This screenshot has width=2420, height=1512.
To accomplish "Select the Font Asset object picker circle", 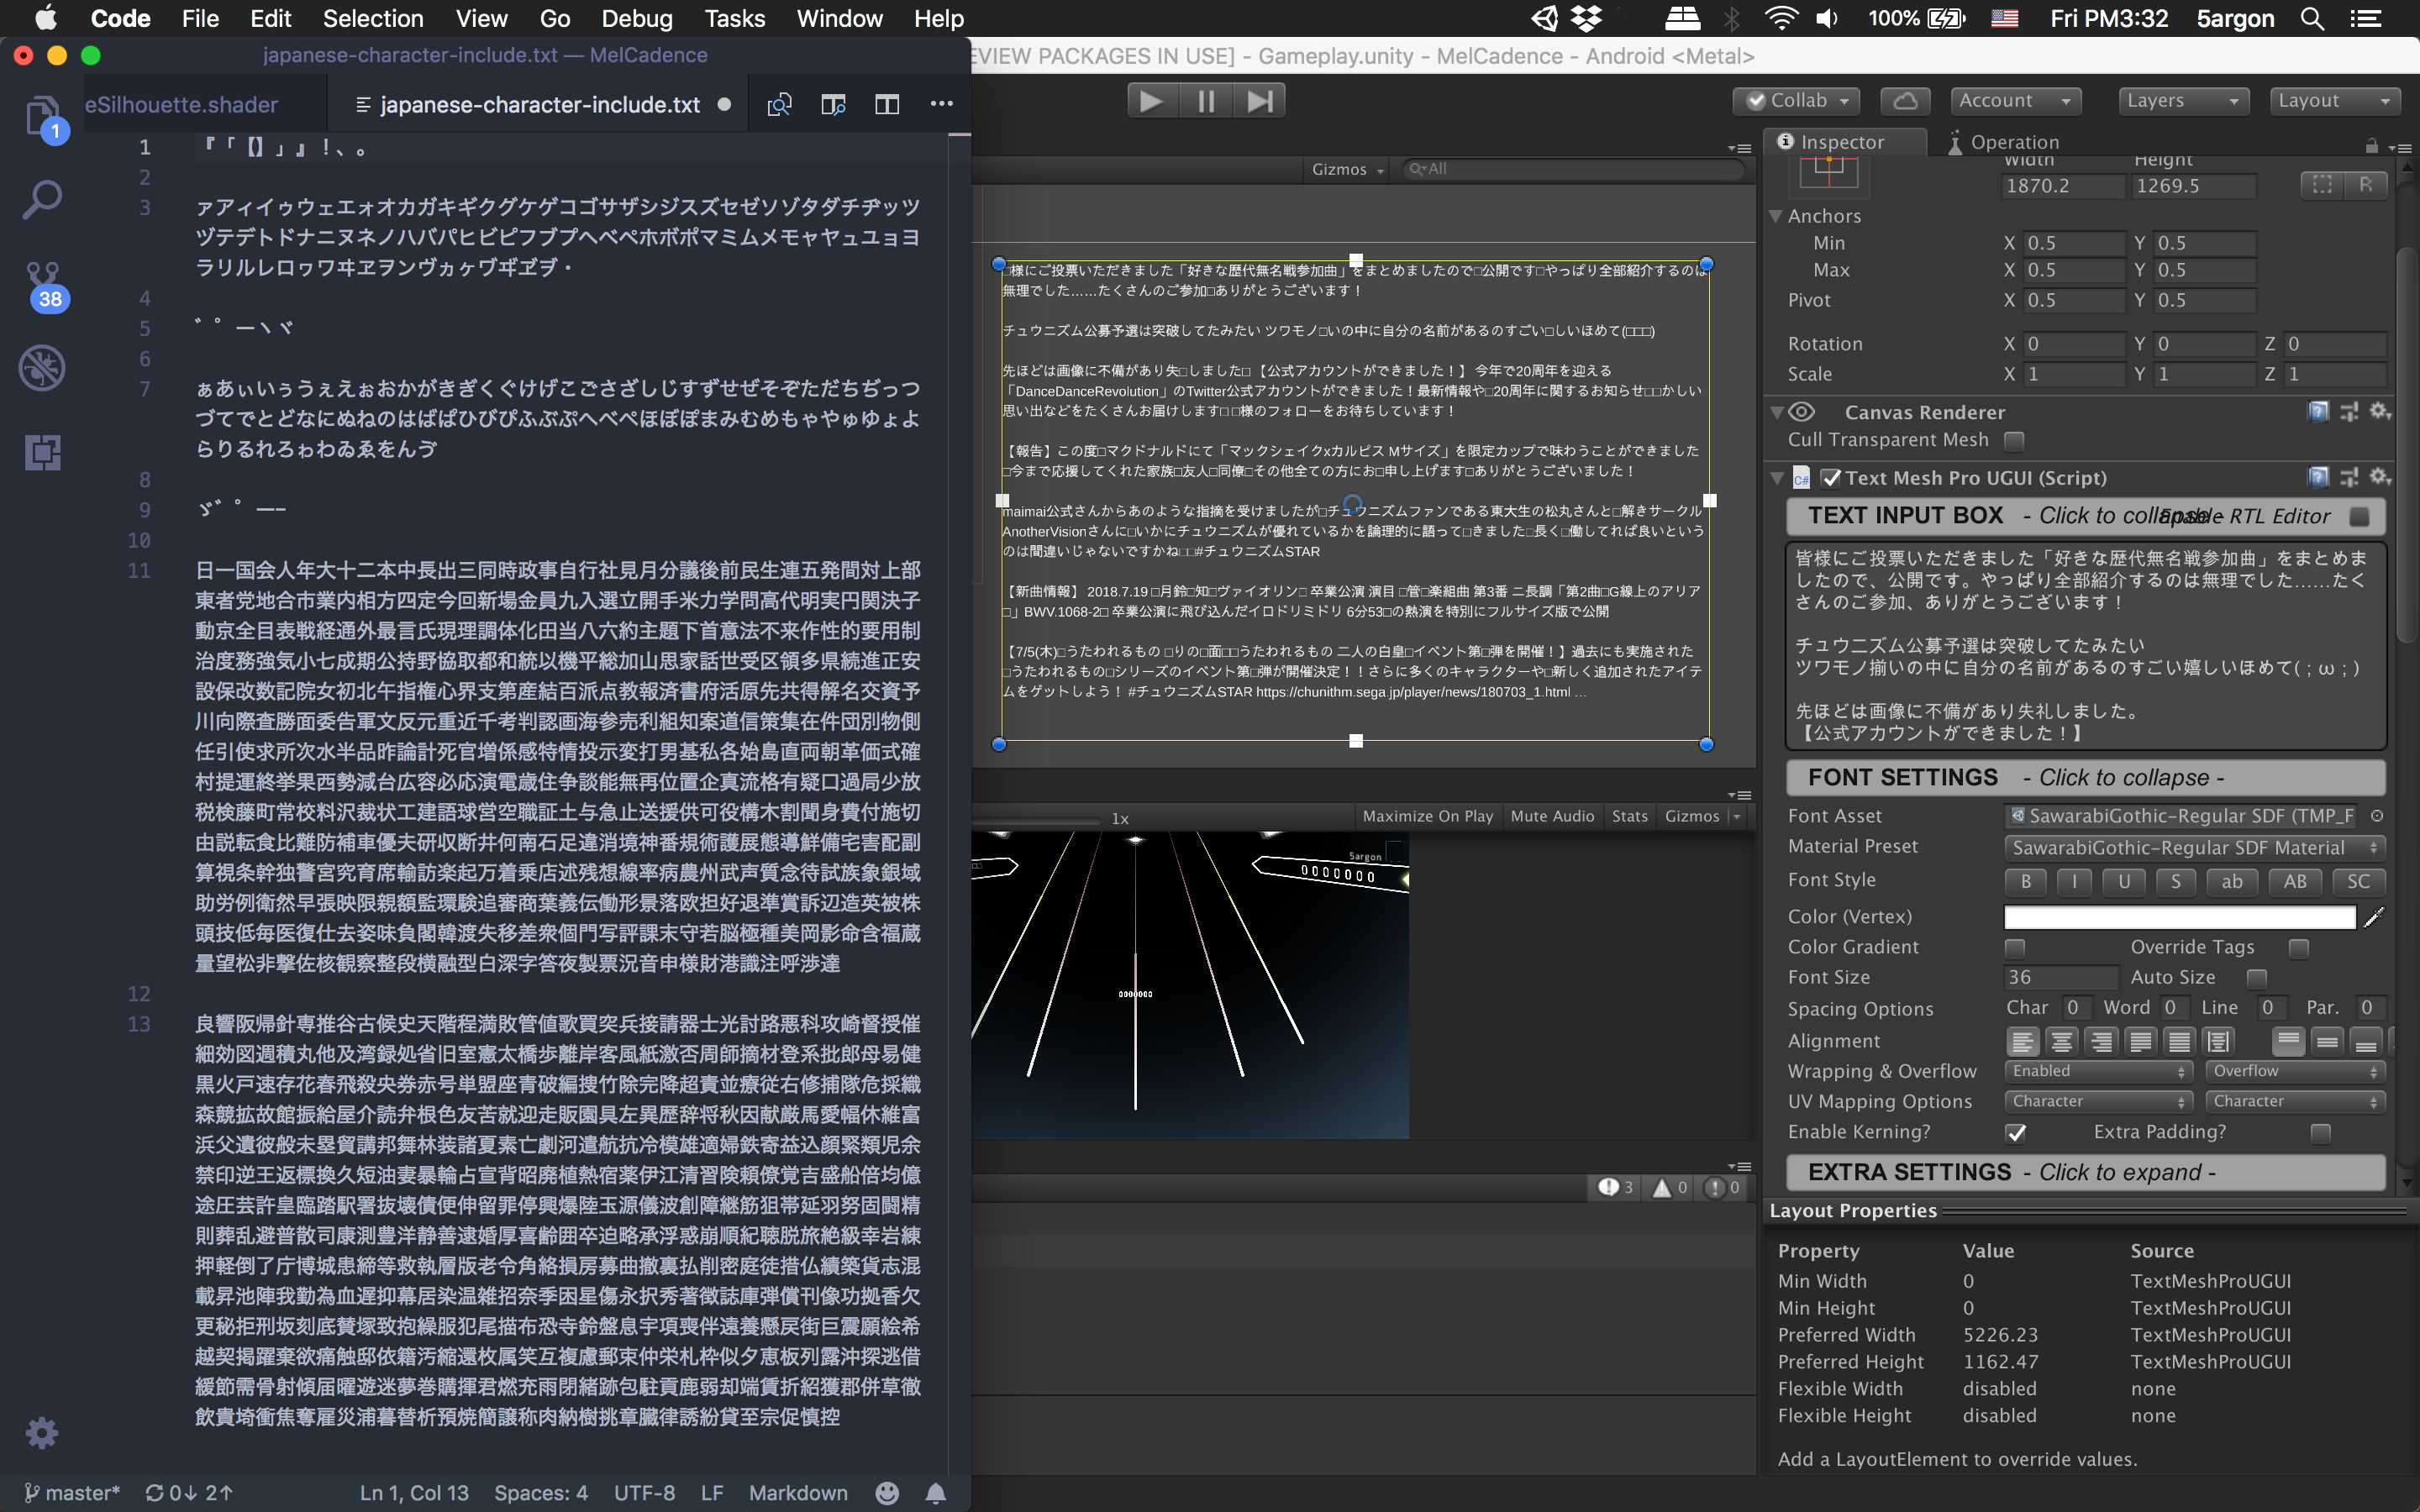I will [x=2377, y=816].
